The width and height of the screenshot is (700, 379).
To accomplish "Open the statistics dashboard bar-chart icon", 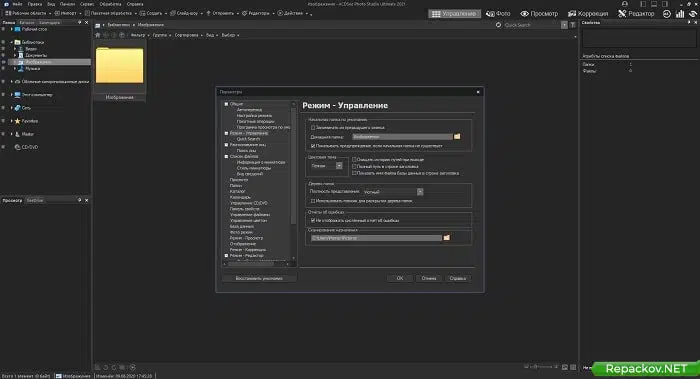I will click(x=680, y=14).
